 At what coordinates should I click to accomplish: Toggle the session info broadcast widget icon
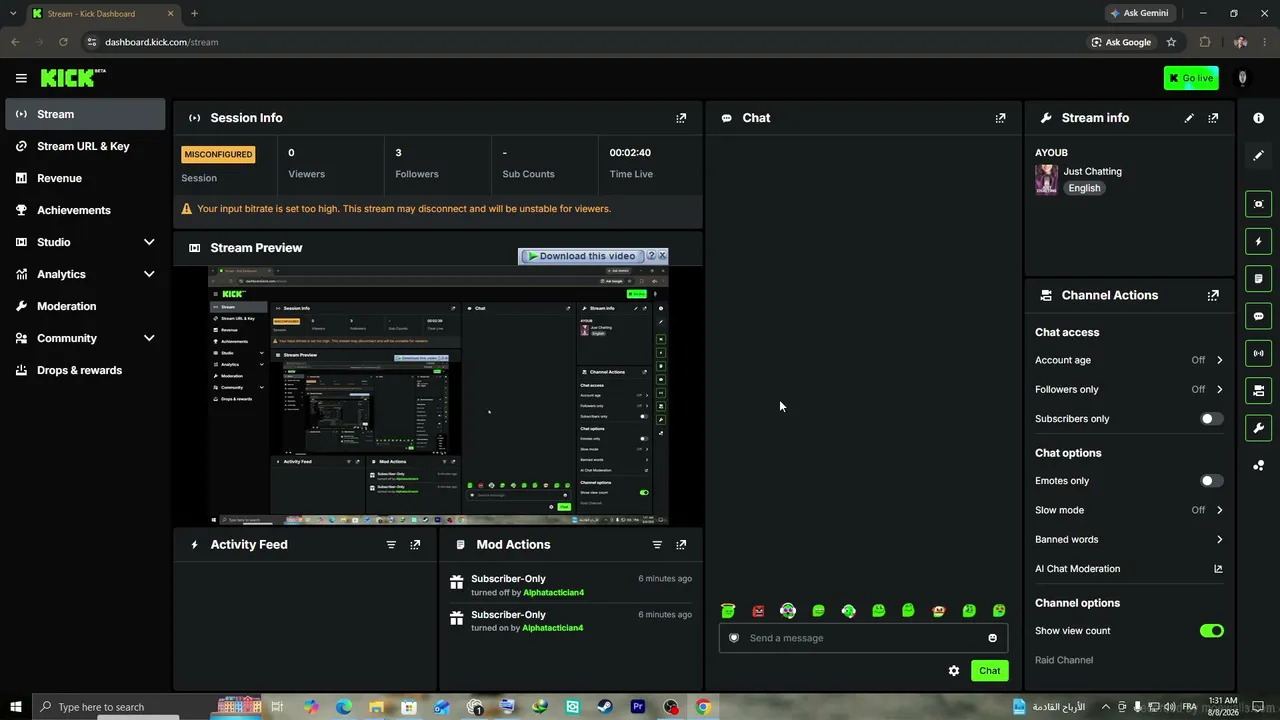(1258, 353)
